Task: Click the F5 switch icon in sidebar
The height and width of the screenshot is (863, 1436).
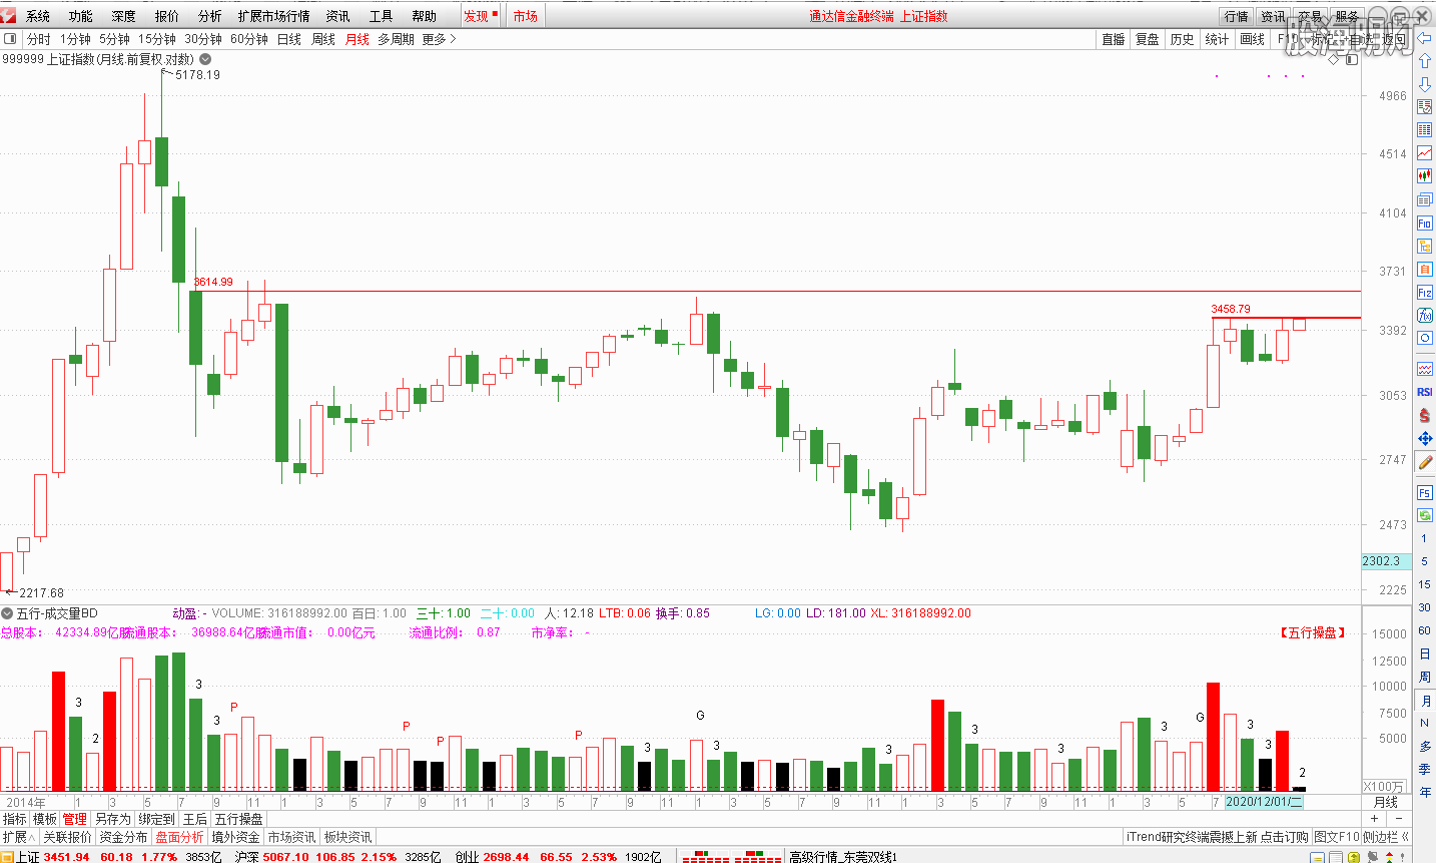Action: [x=1425, y=492]
